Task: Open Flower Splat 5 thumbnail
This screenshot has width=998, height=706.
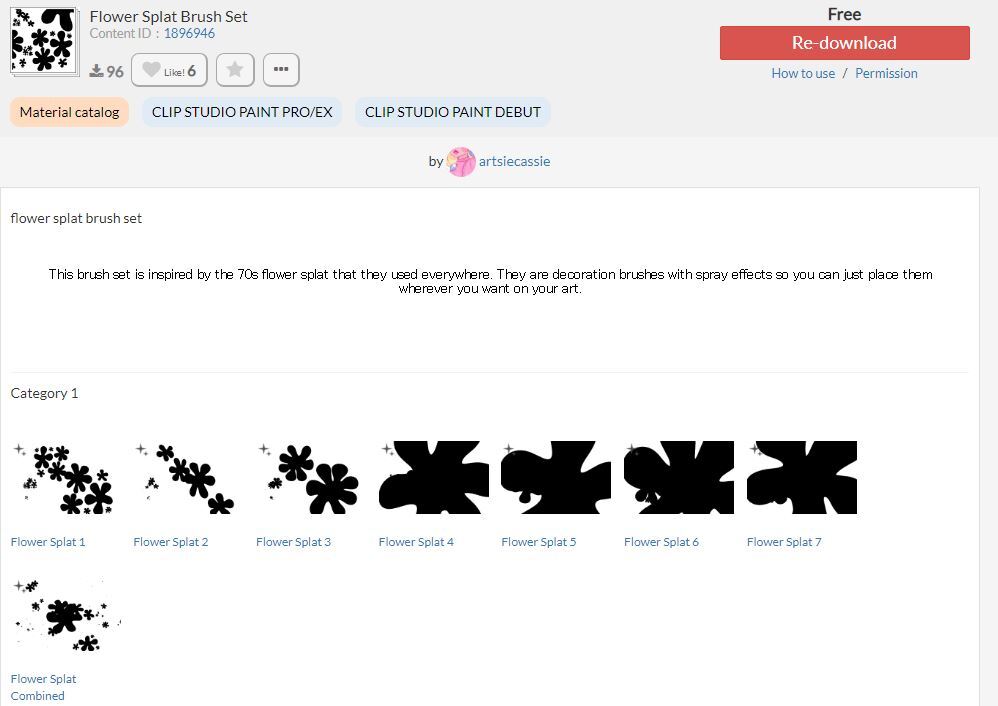Action: click(x=556, y=477)
